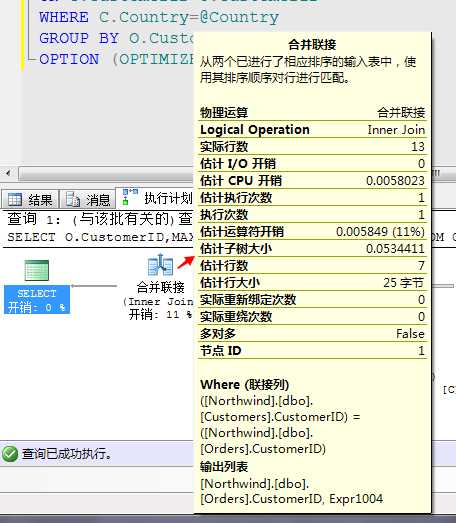Image resolution: width=456 pixels, height=523 pixels.
Task: Click the status text 查询已成功执行。
Action: [x=67, y=454]
